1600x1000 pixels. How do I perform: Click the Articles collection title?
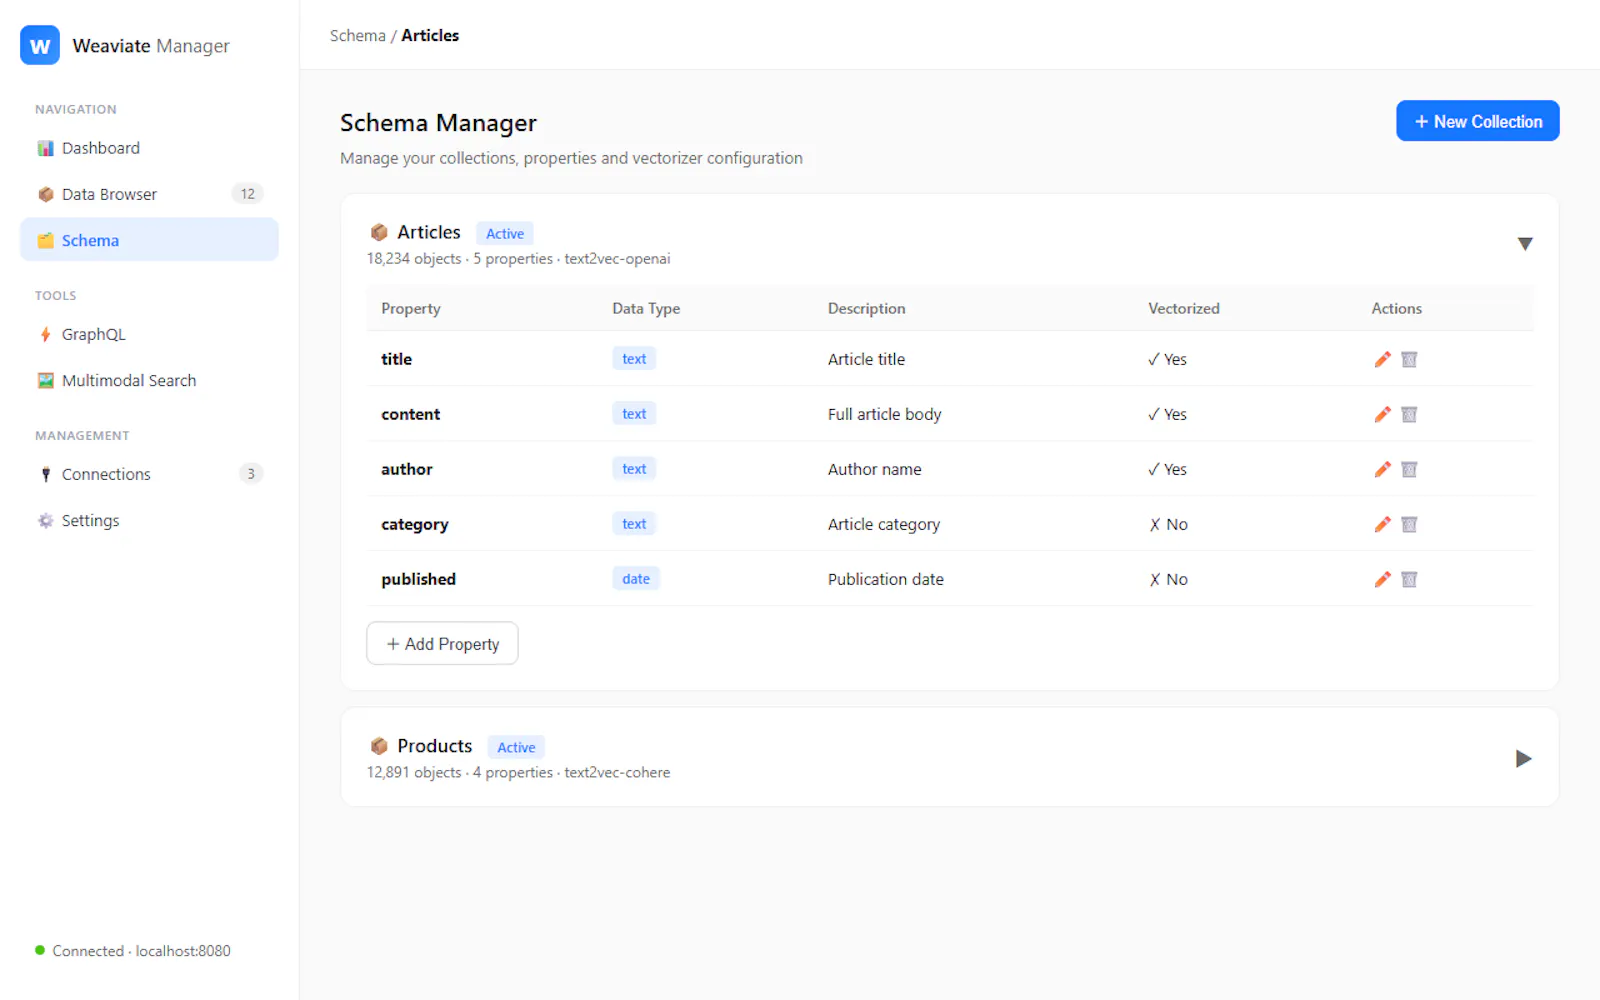pyautogui.click(x=429, y=232)
